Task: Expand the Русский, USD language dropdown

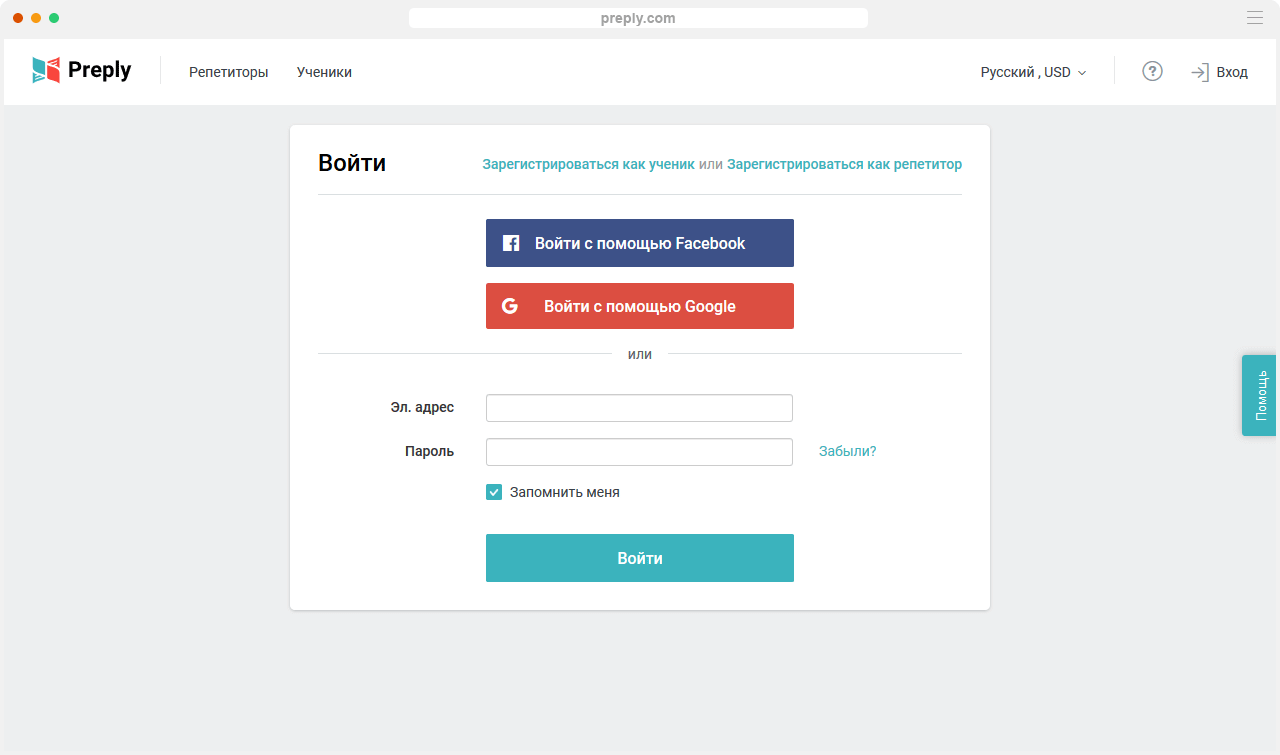Action: click(1033, 72)
